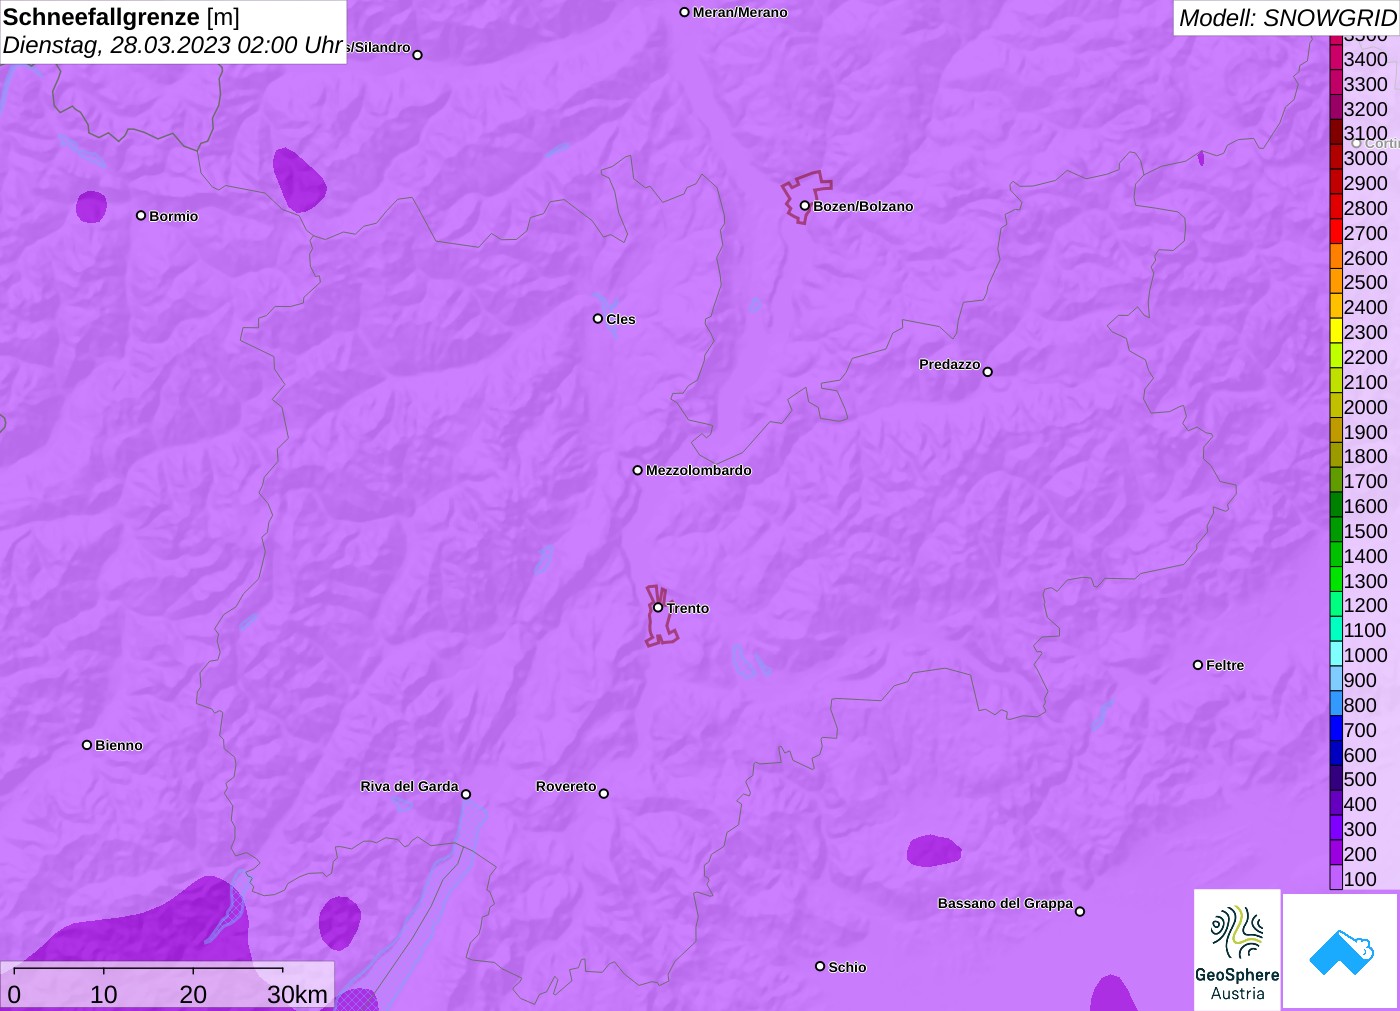
Task: Click the Rovereto marker dot
Action: point(604,794)
